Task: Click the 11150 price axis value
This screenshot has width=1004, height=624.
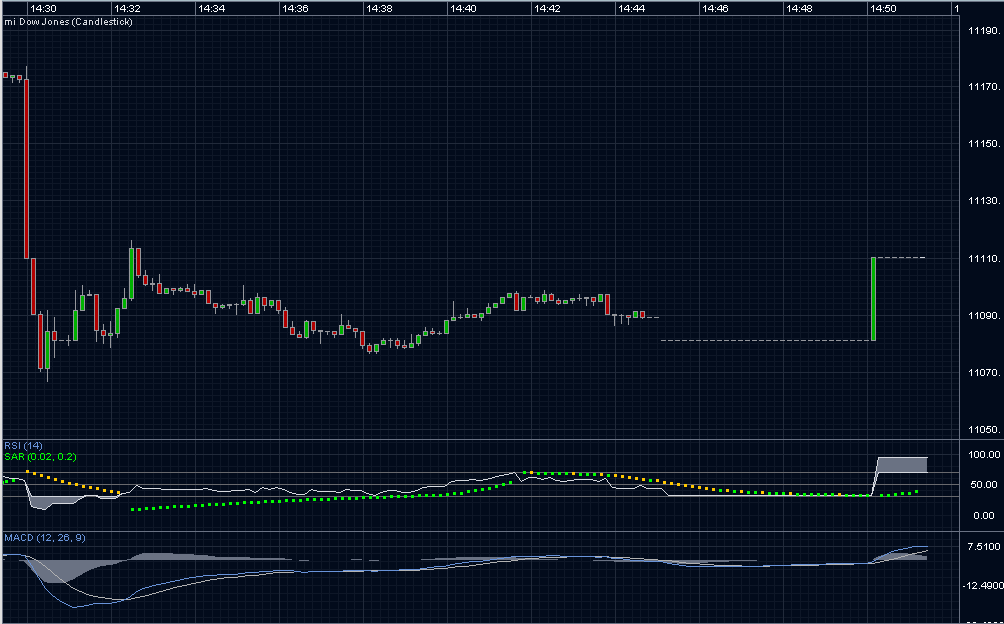Action: pyautogui.click(x=984, y=143)
